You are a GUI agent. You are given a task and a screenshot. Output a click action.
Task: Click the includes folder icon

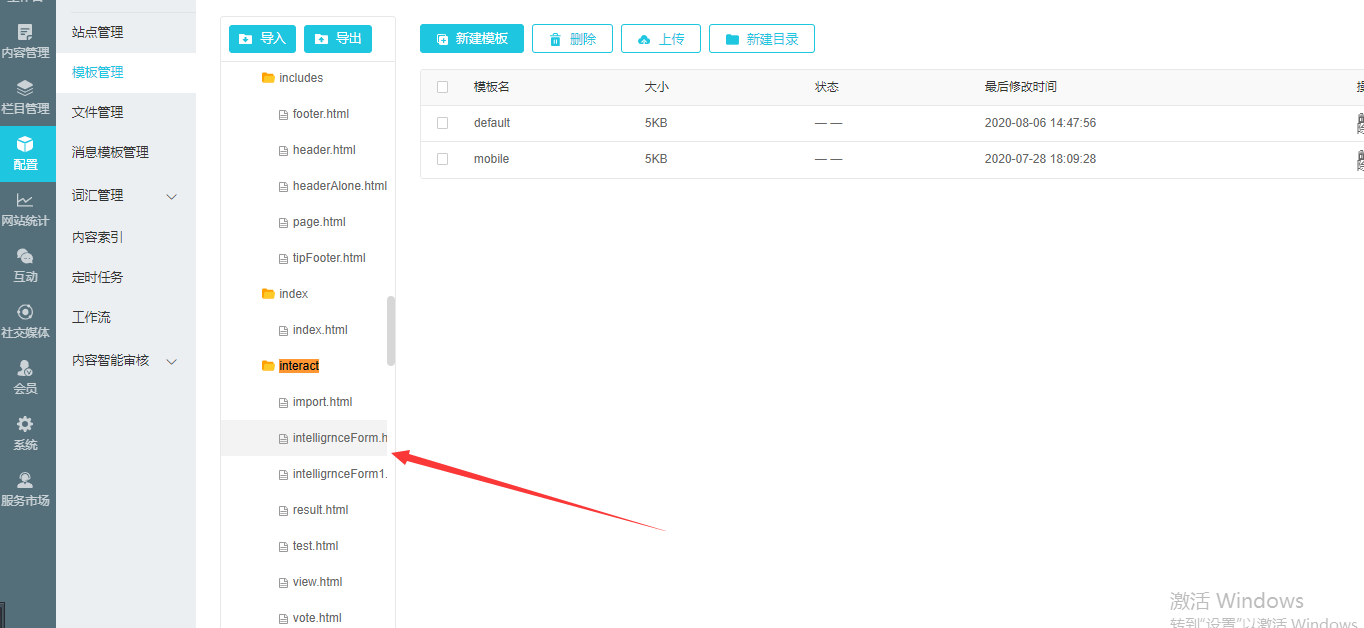pyautogui.click(x=268, y=78)
